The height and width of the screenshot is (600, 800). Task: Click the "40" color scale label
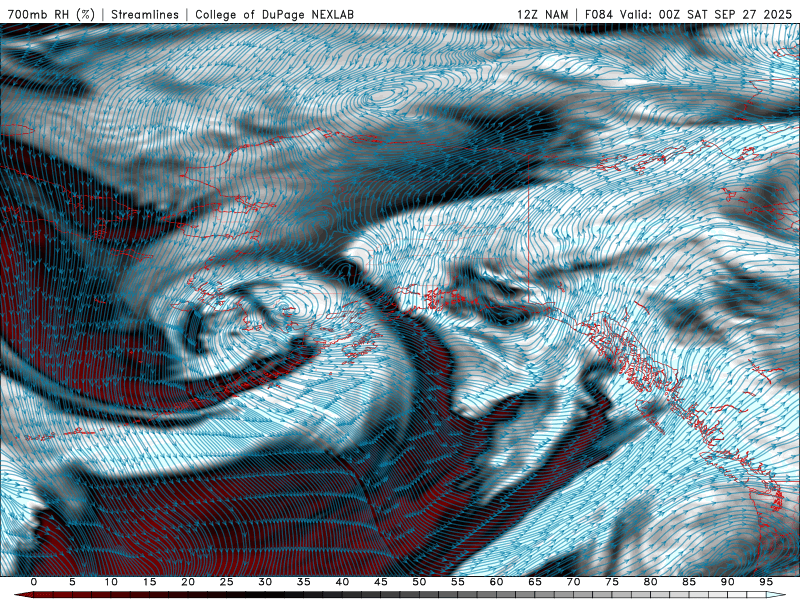point(342,582)
